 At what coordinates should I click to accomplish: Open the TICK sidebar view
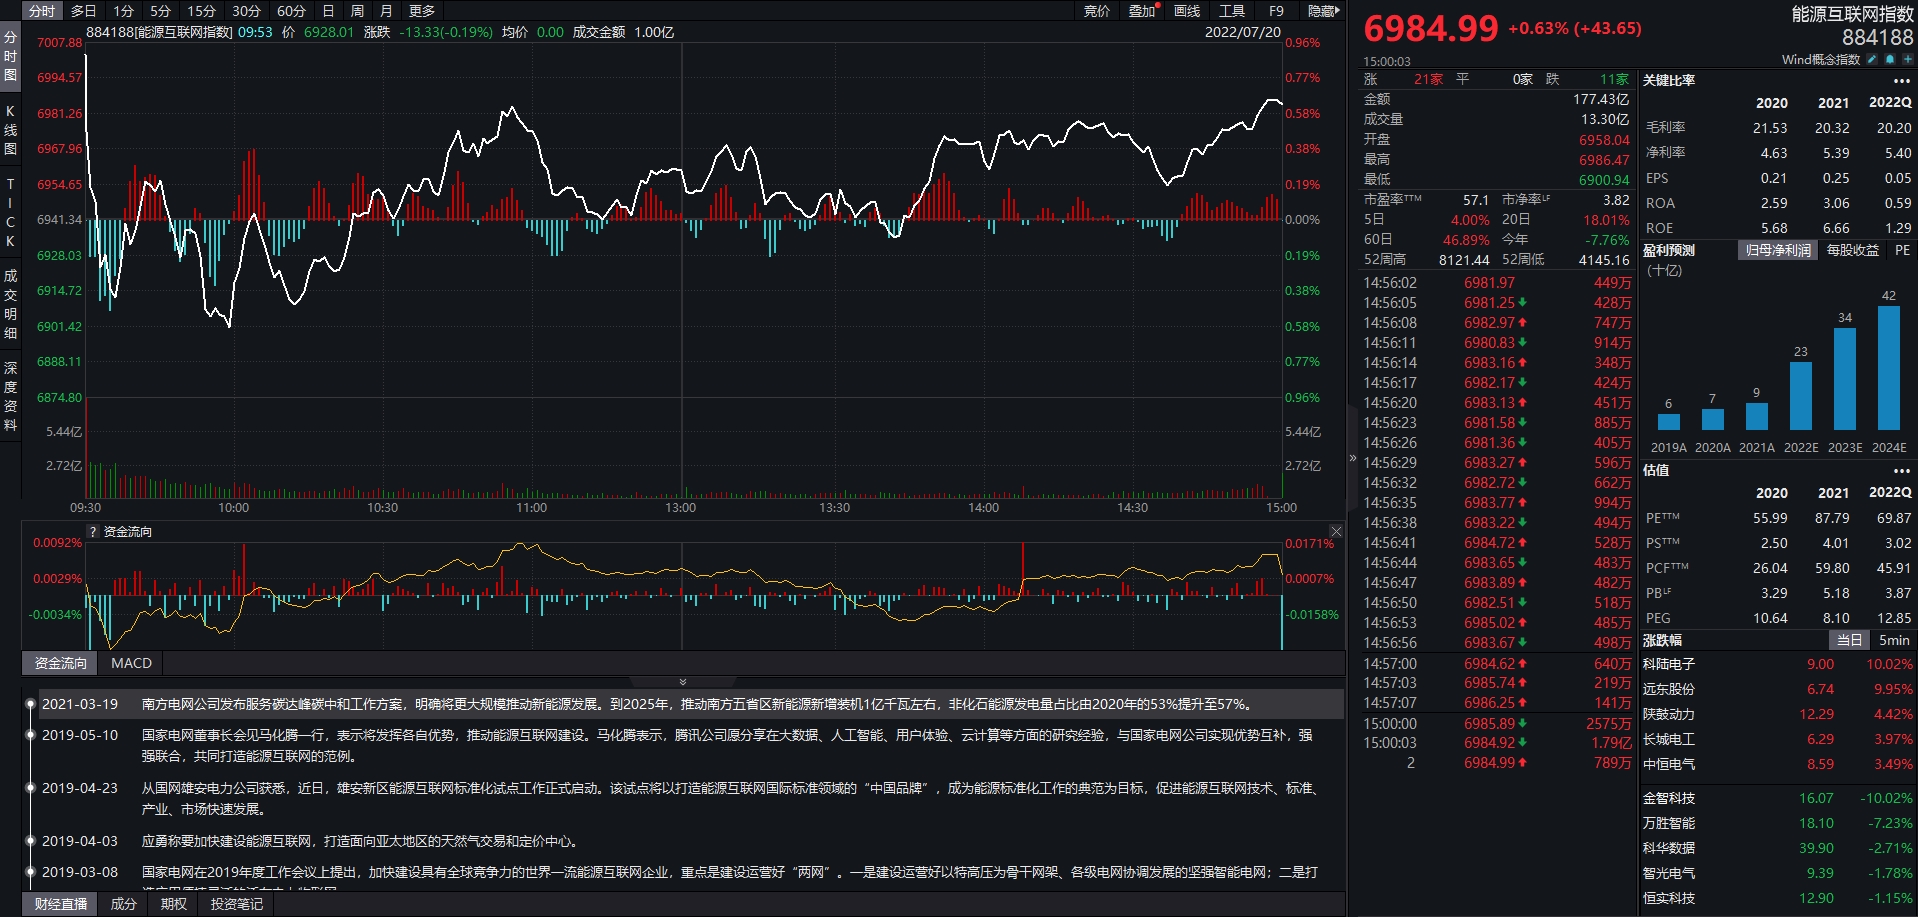pyautogui.click(x=10, y=213)
